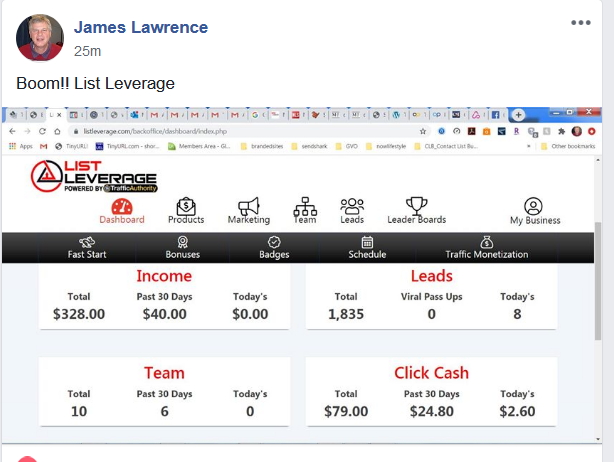The width and height of the screenshot is (614, 462).
Task: Click the Adobe Acrobat extension icon
Action: point(471,131)
